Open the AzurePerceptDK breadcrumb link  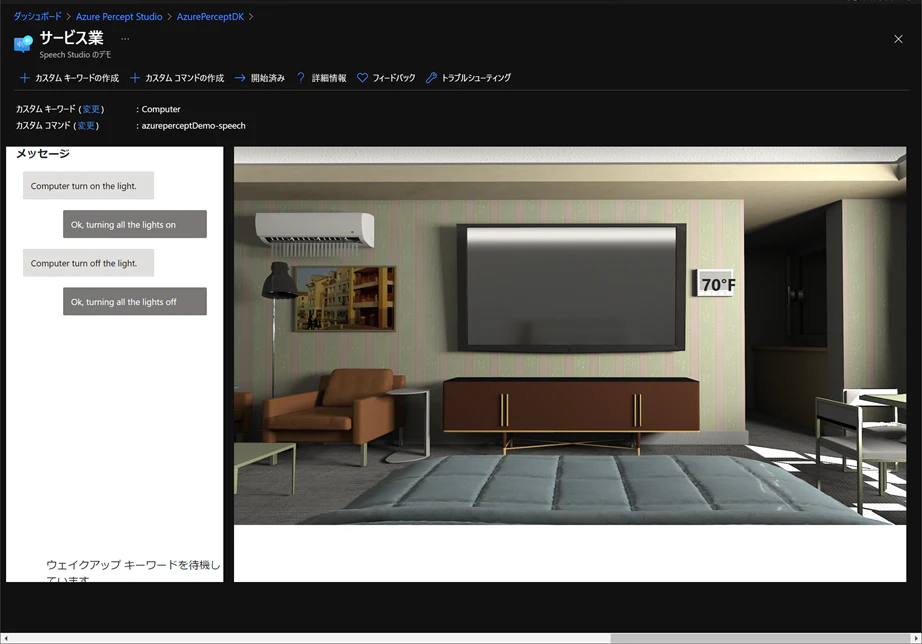210,16
